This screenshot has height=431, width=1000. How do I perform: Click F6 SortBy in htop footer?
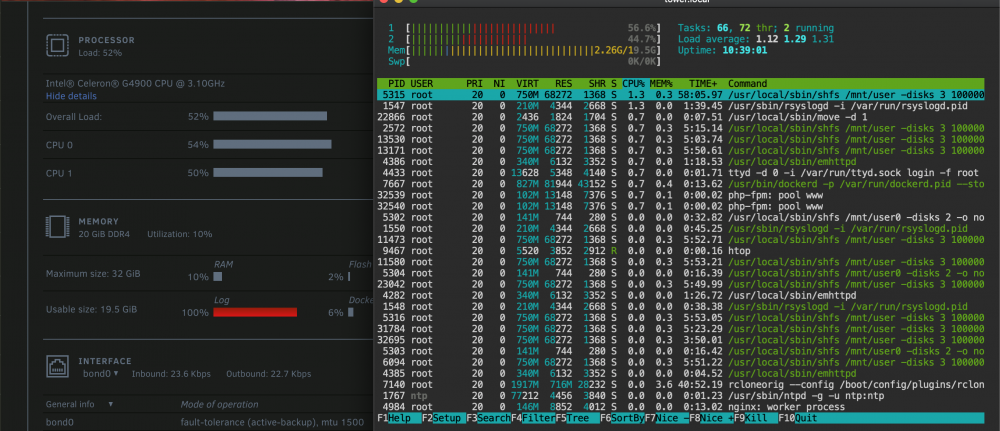pyautogui.click(x=622, y=418)
